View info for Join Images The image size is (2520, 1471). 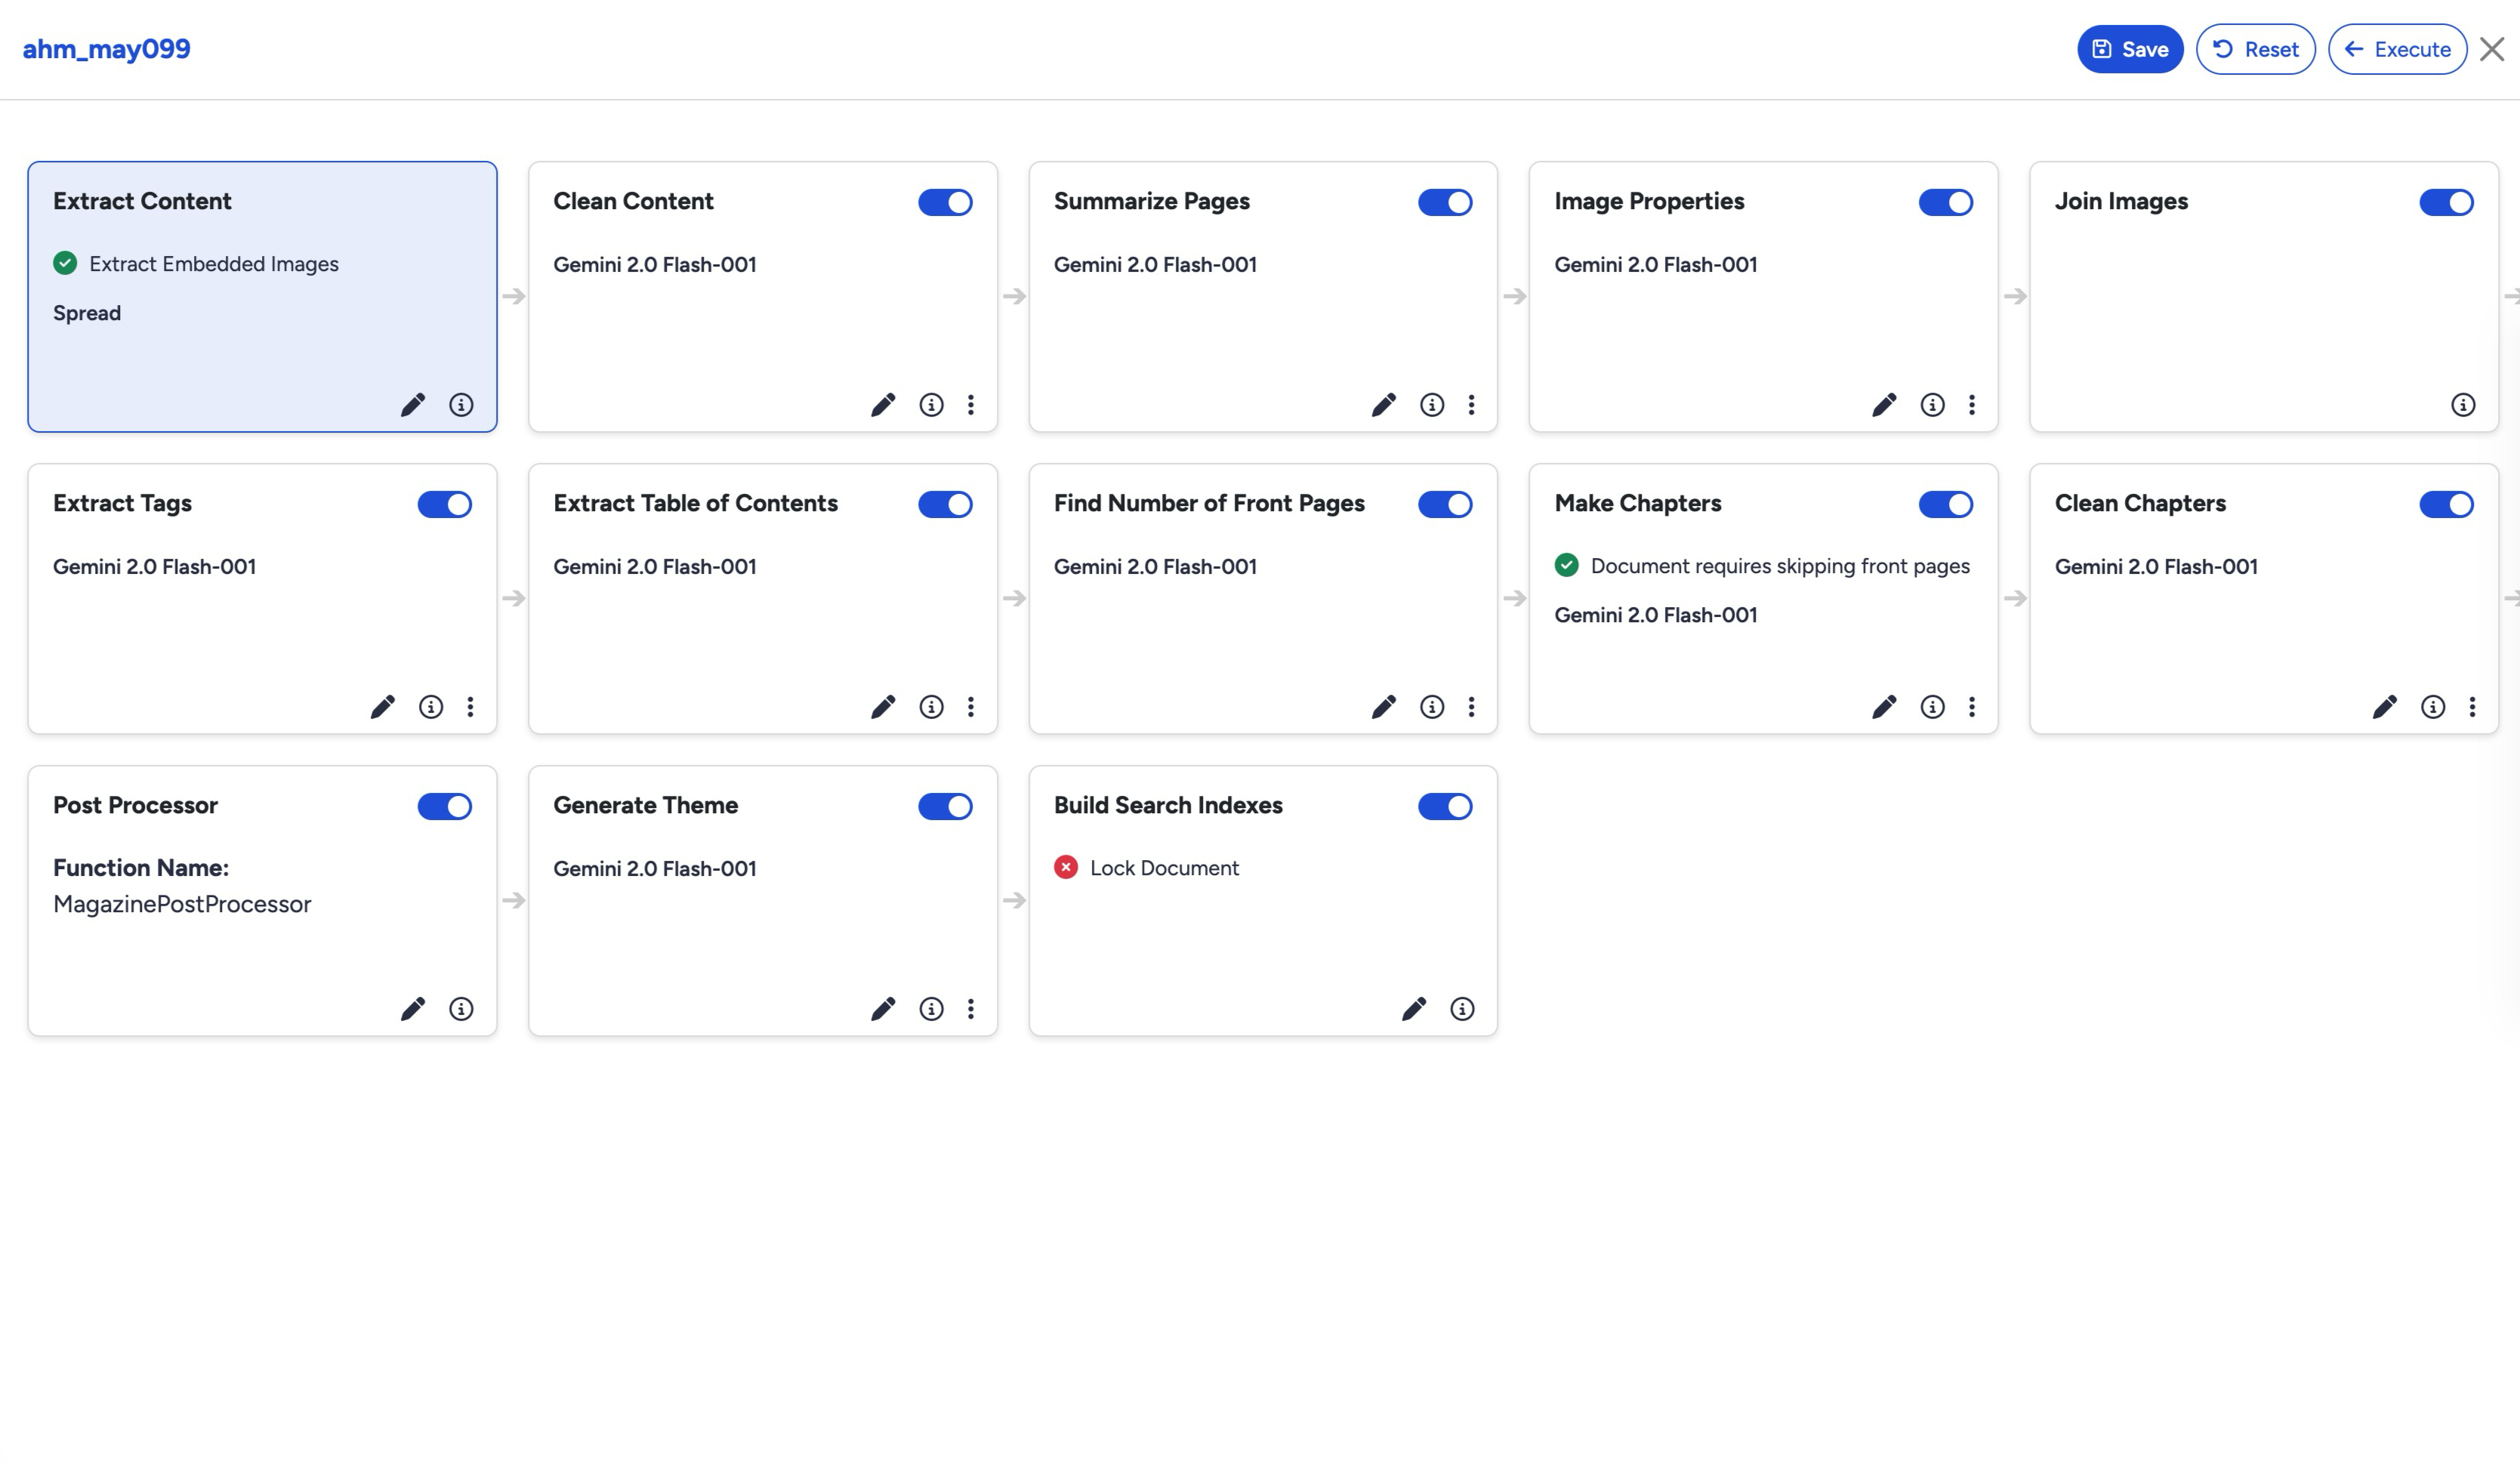(2463, 404)
